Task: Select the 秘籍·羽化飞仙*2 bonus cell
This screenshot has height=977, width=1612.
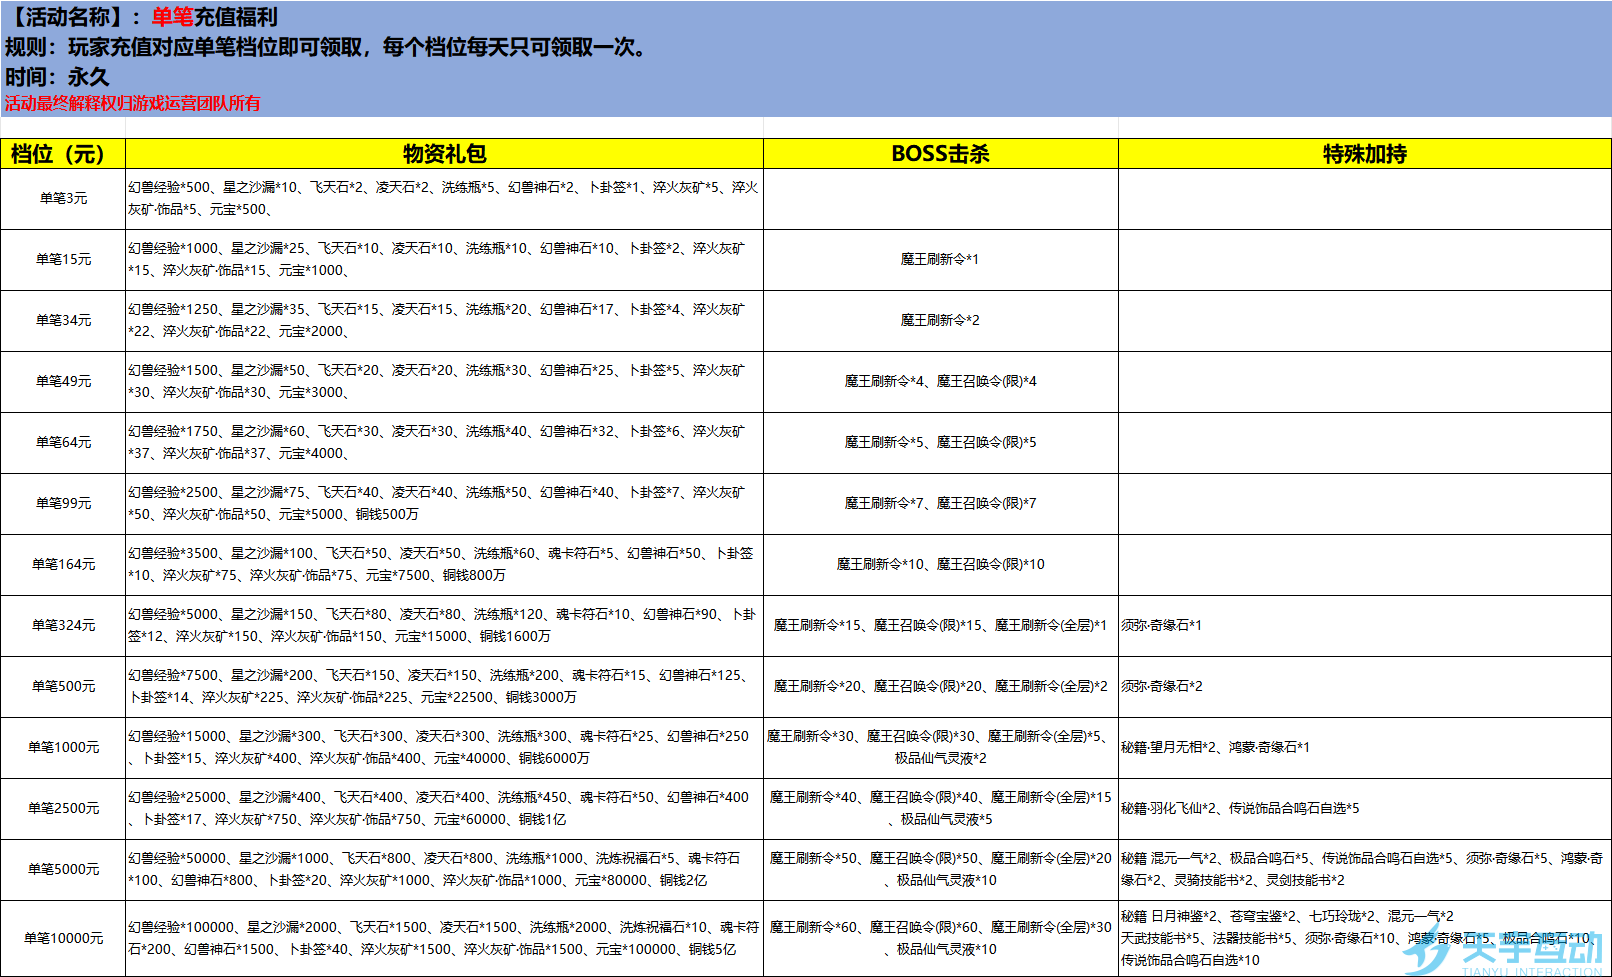Action: point(1364,809)
